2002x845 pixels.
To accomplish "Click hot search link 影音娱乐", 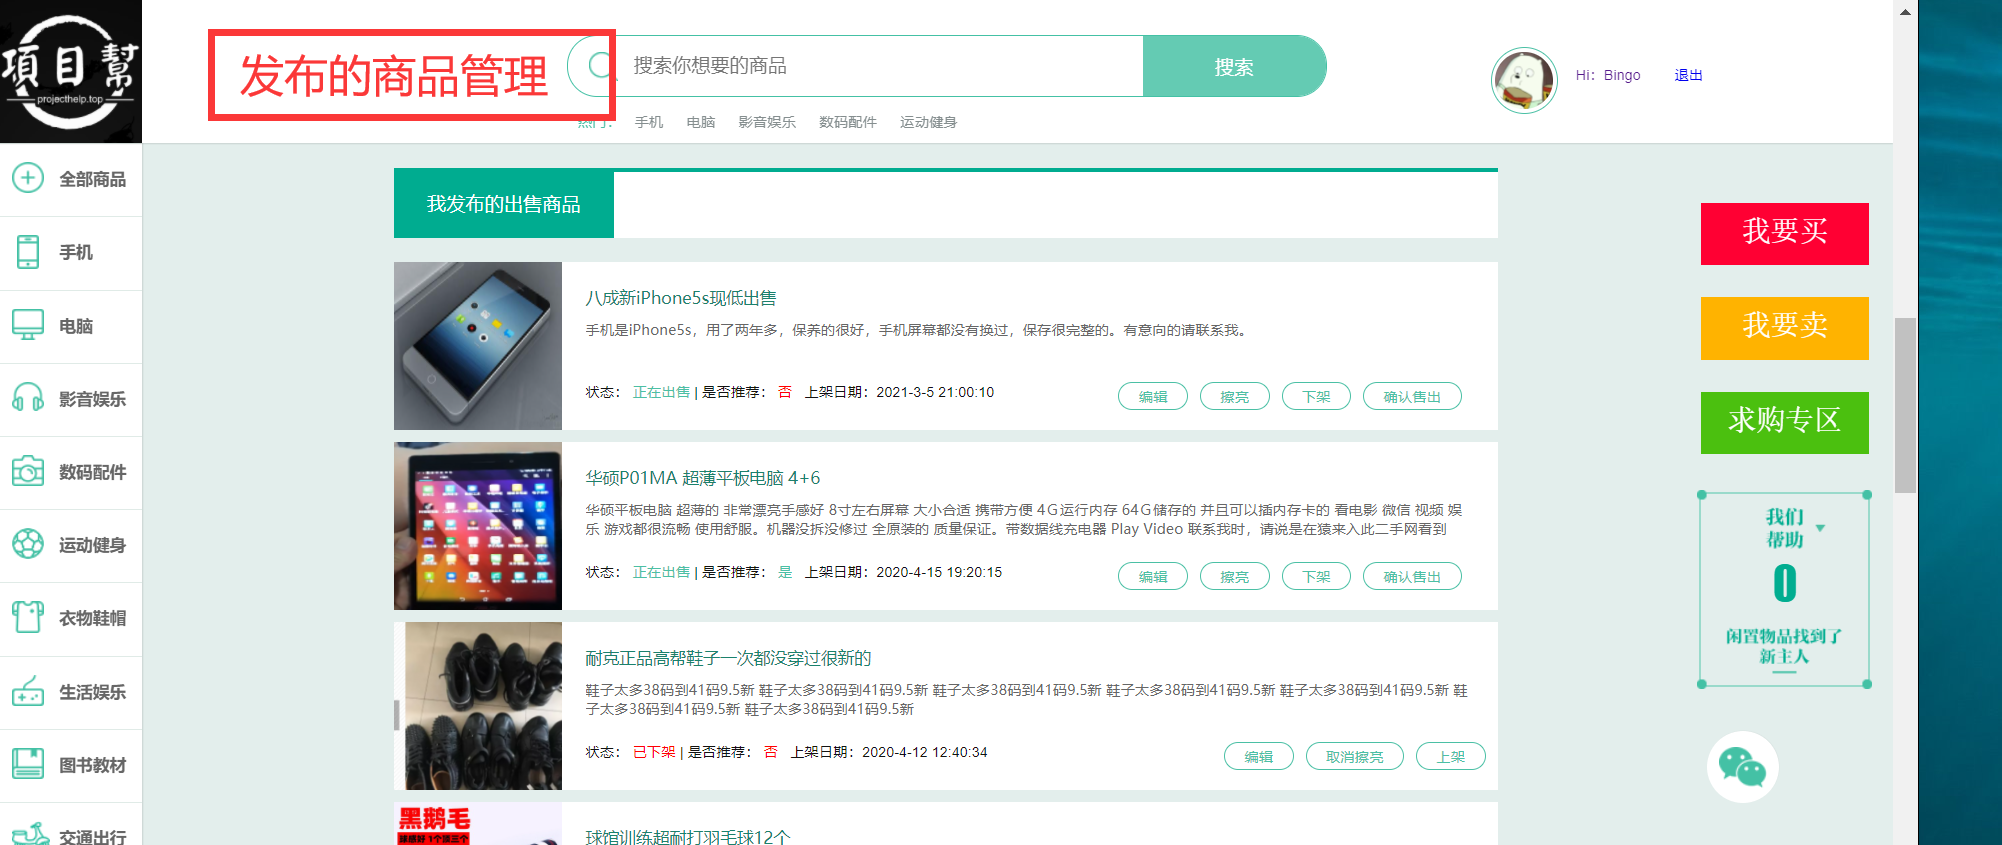I will (767, 122).
